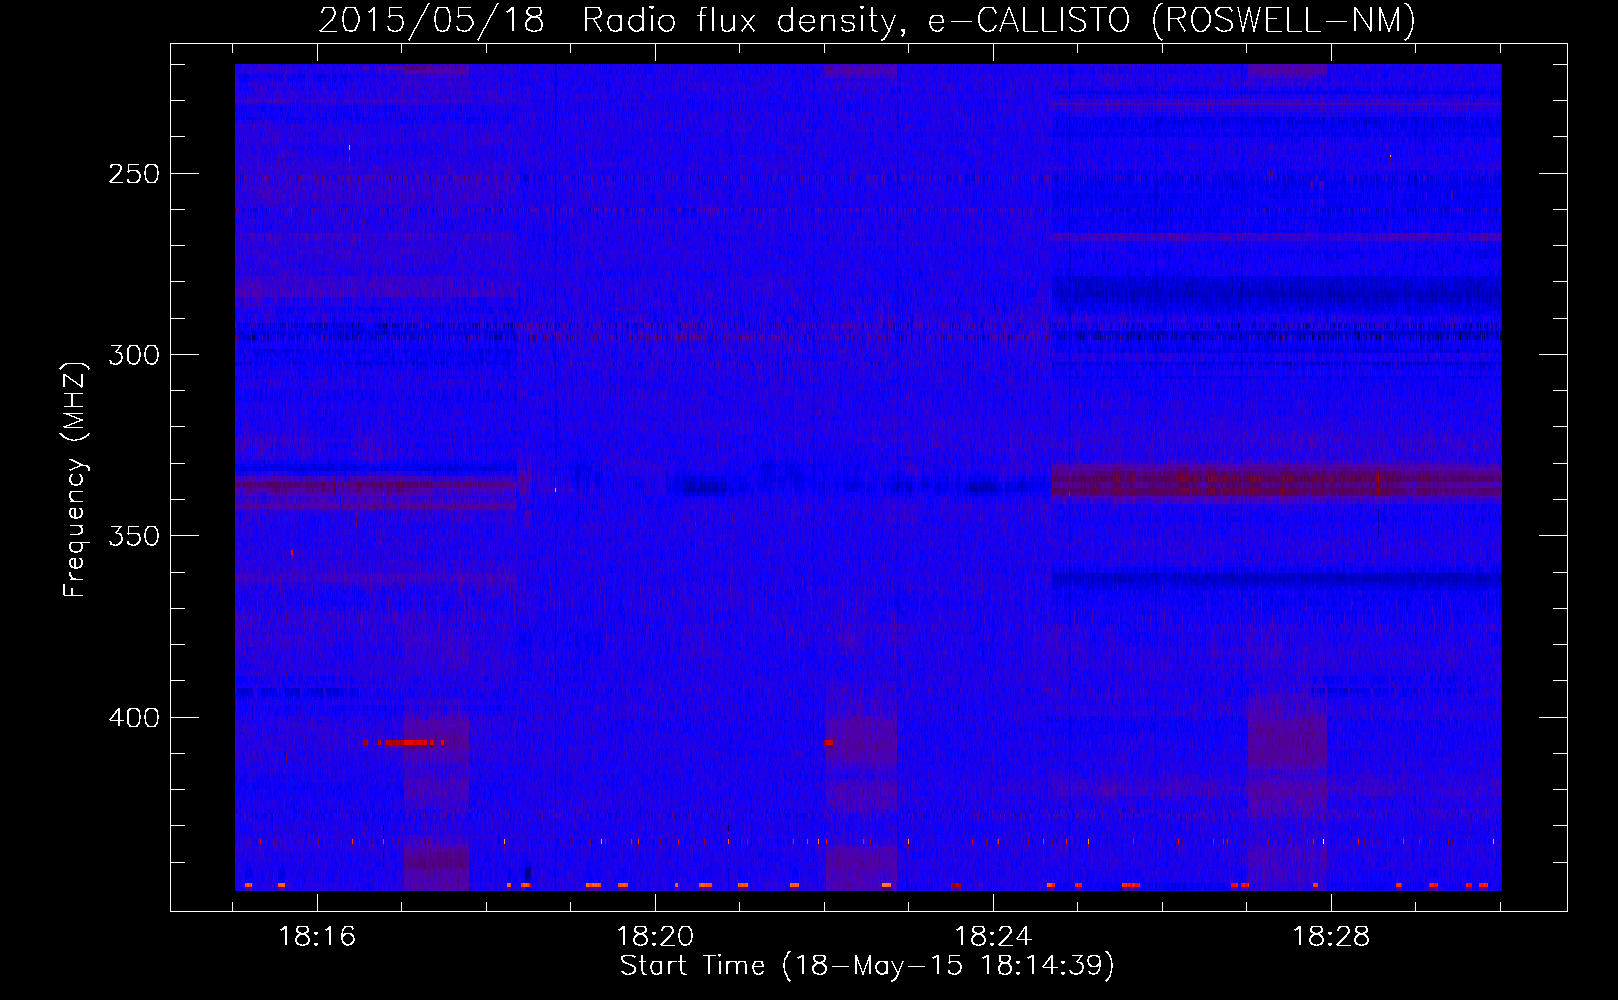Click the 18:20 time tick label

(x=655, y=937)
